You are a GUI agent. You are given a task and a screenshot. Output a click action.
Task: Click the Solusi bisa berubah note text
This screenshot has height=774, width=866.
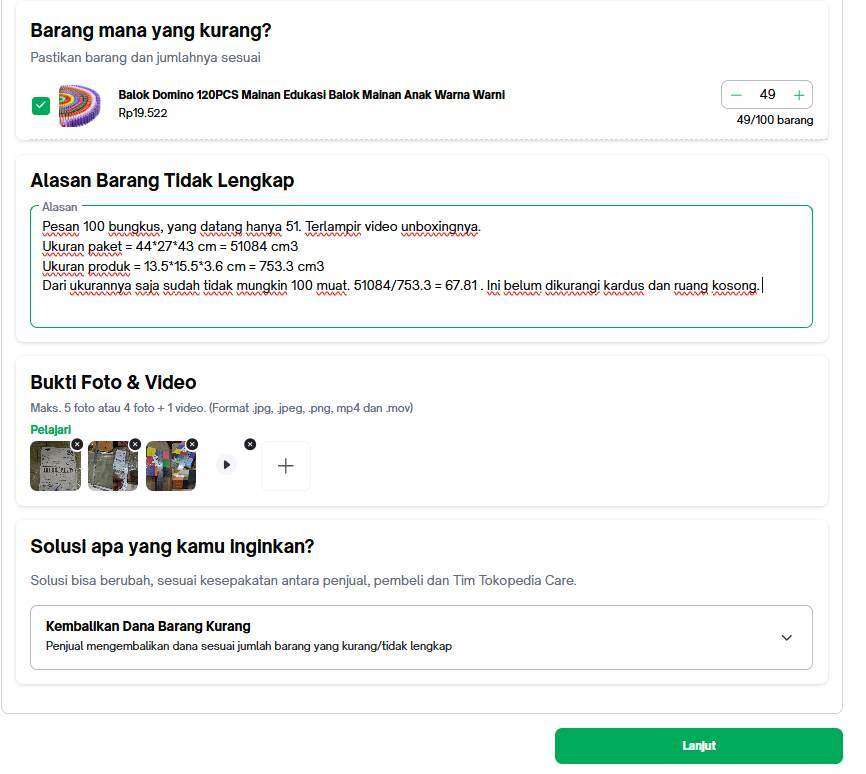303,580
